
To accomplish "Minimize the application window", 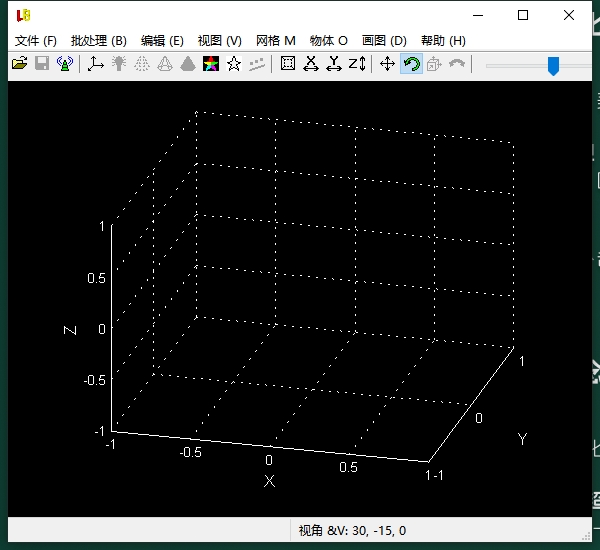I will 478,15.
